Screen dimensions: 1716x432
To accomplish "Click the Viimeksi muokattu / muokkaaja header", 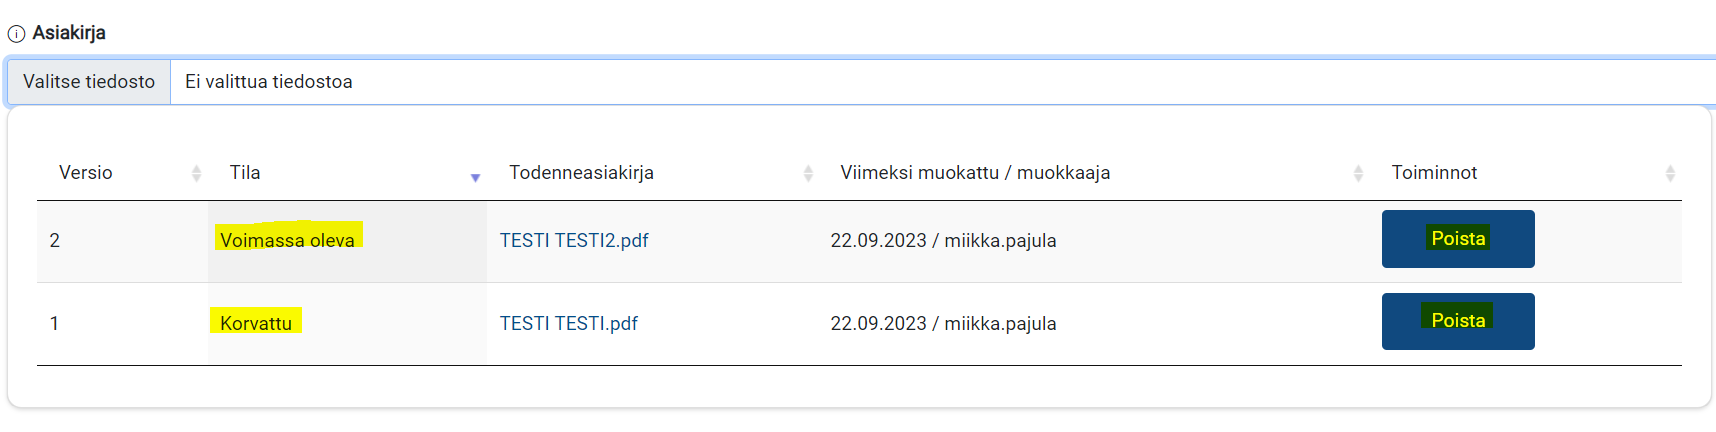I will point(975,173).
